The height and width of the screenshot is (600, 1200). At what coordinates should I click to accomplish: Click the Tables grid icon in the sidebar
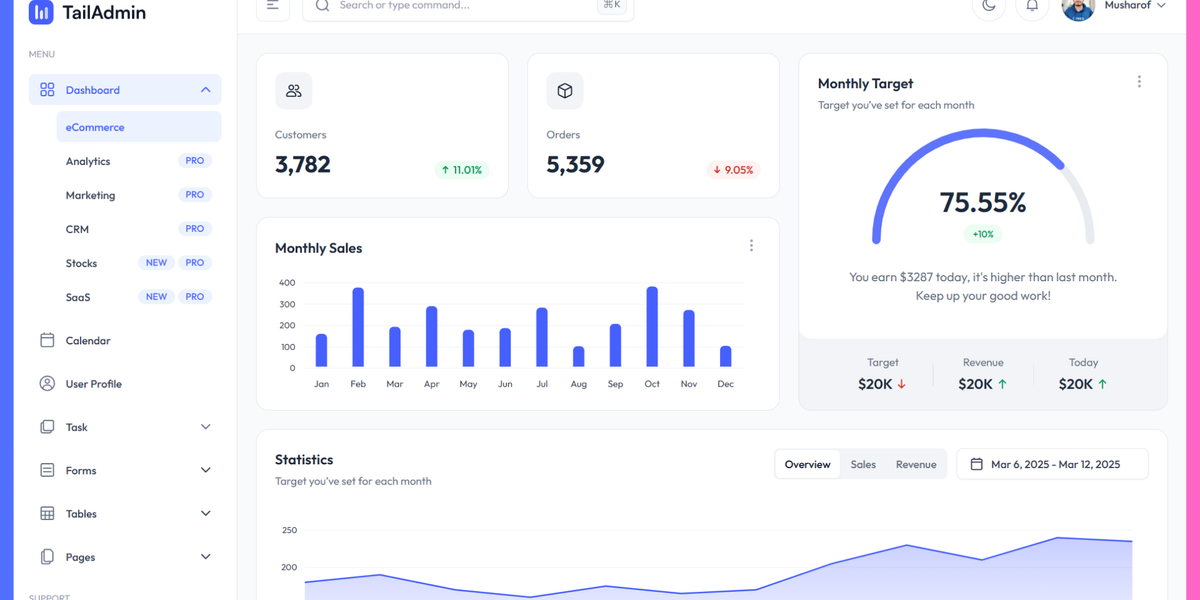pos(47,513)
